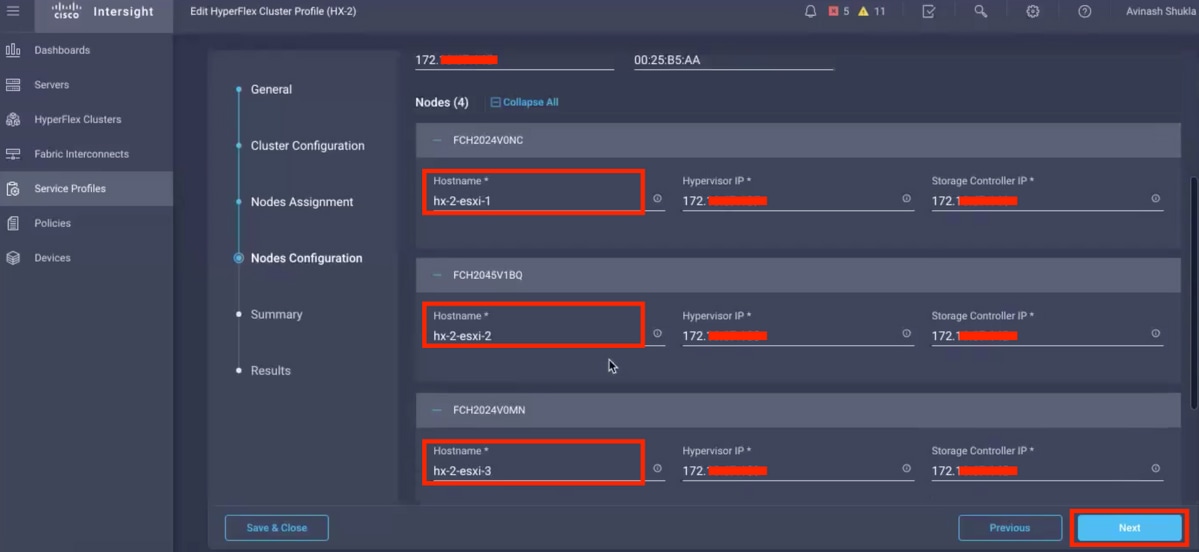Click the Next button
1199x552 pixels.
point(1129,528)
